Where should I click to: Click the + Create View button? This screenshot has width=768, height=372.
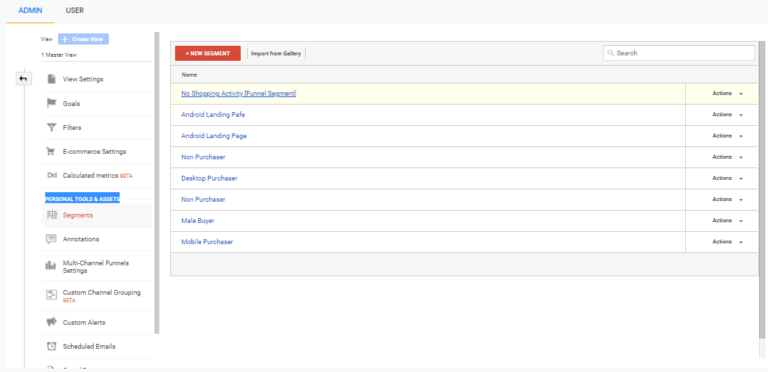(x=83, y=39)
